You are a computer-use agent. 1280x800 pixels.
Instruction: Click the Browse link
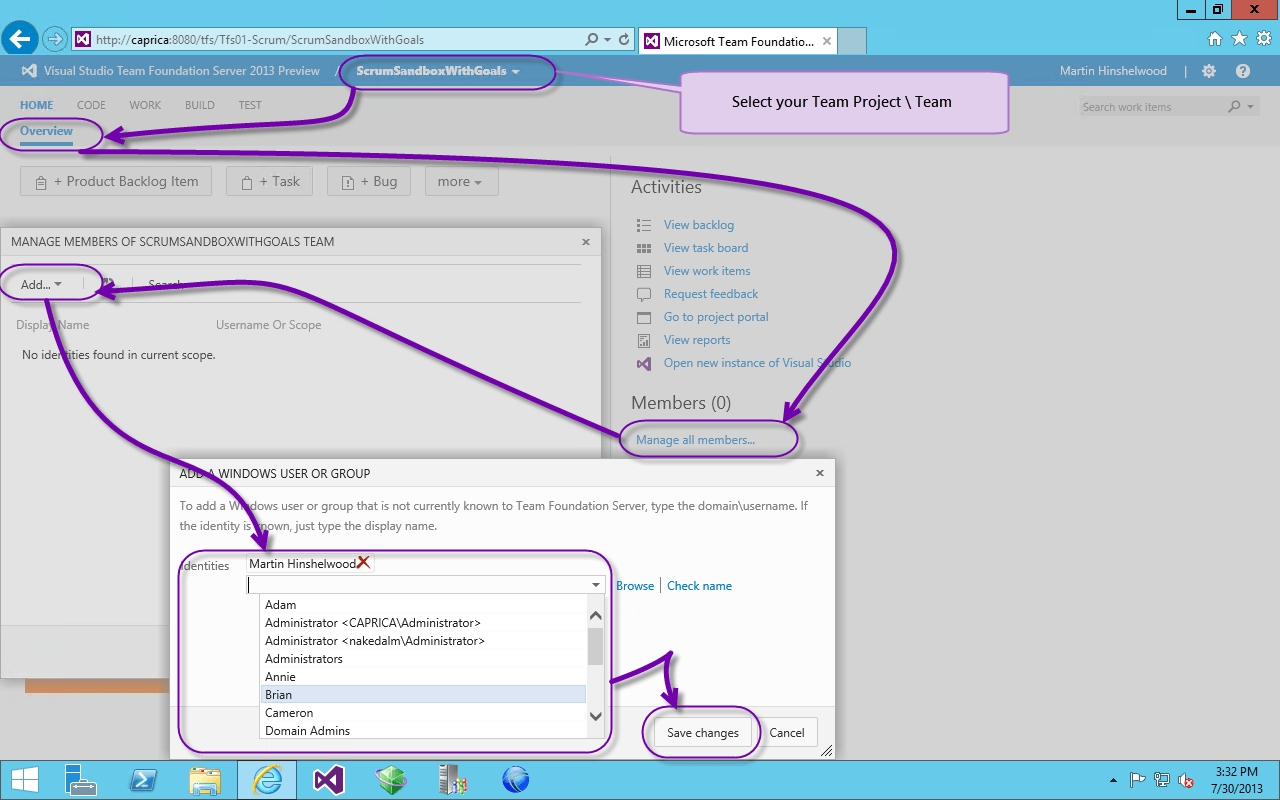pyautogui.click(x=635, y=586)
